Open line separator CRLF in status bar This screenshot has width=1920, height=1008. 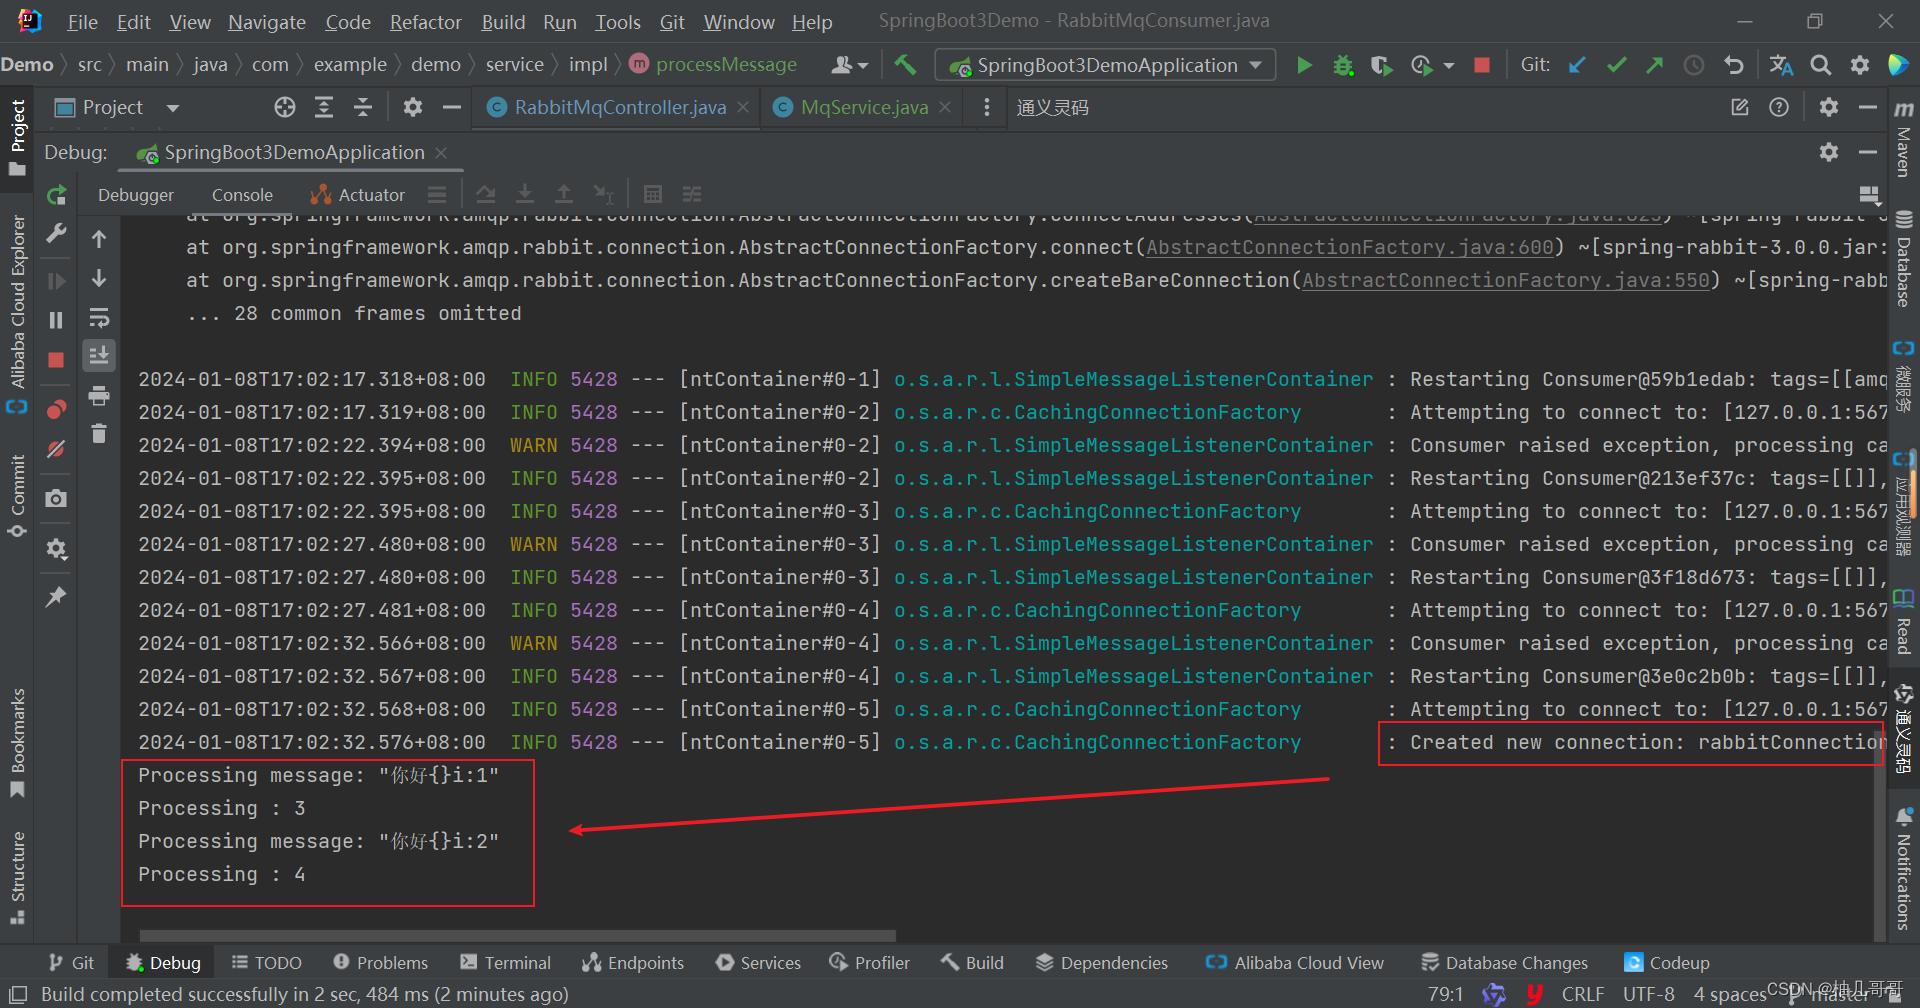[x=1583, y=994]
